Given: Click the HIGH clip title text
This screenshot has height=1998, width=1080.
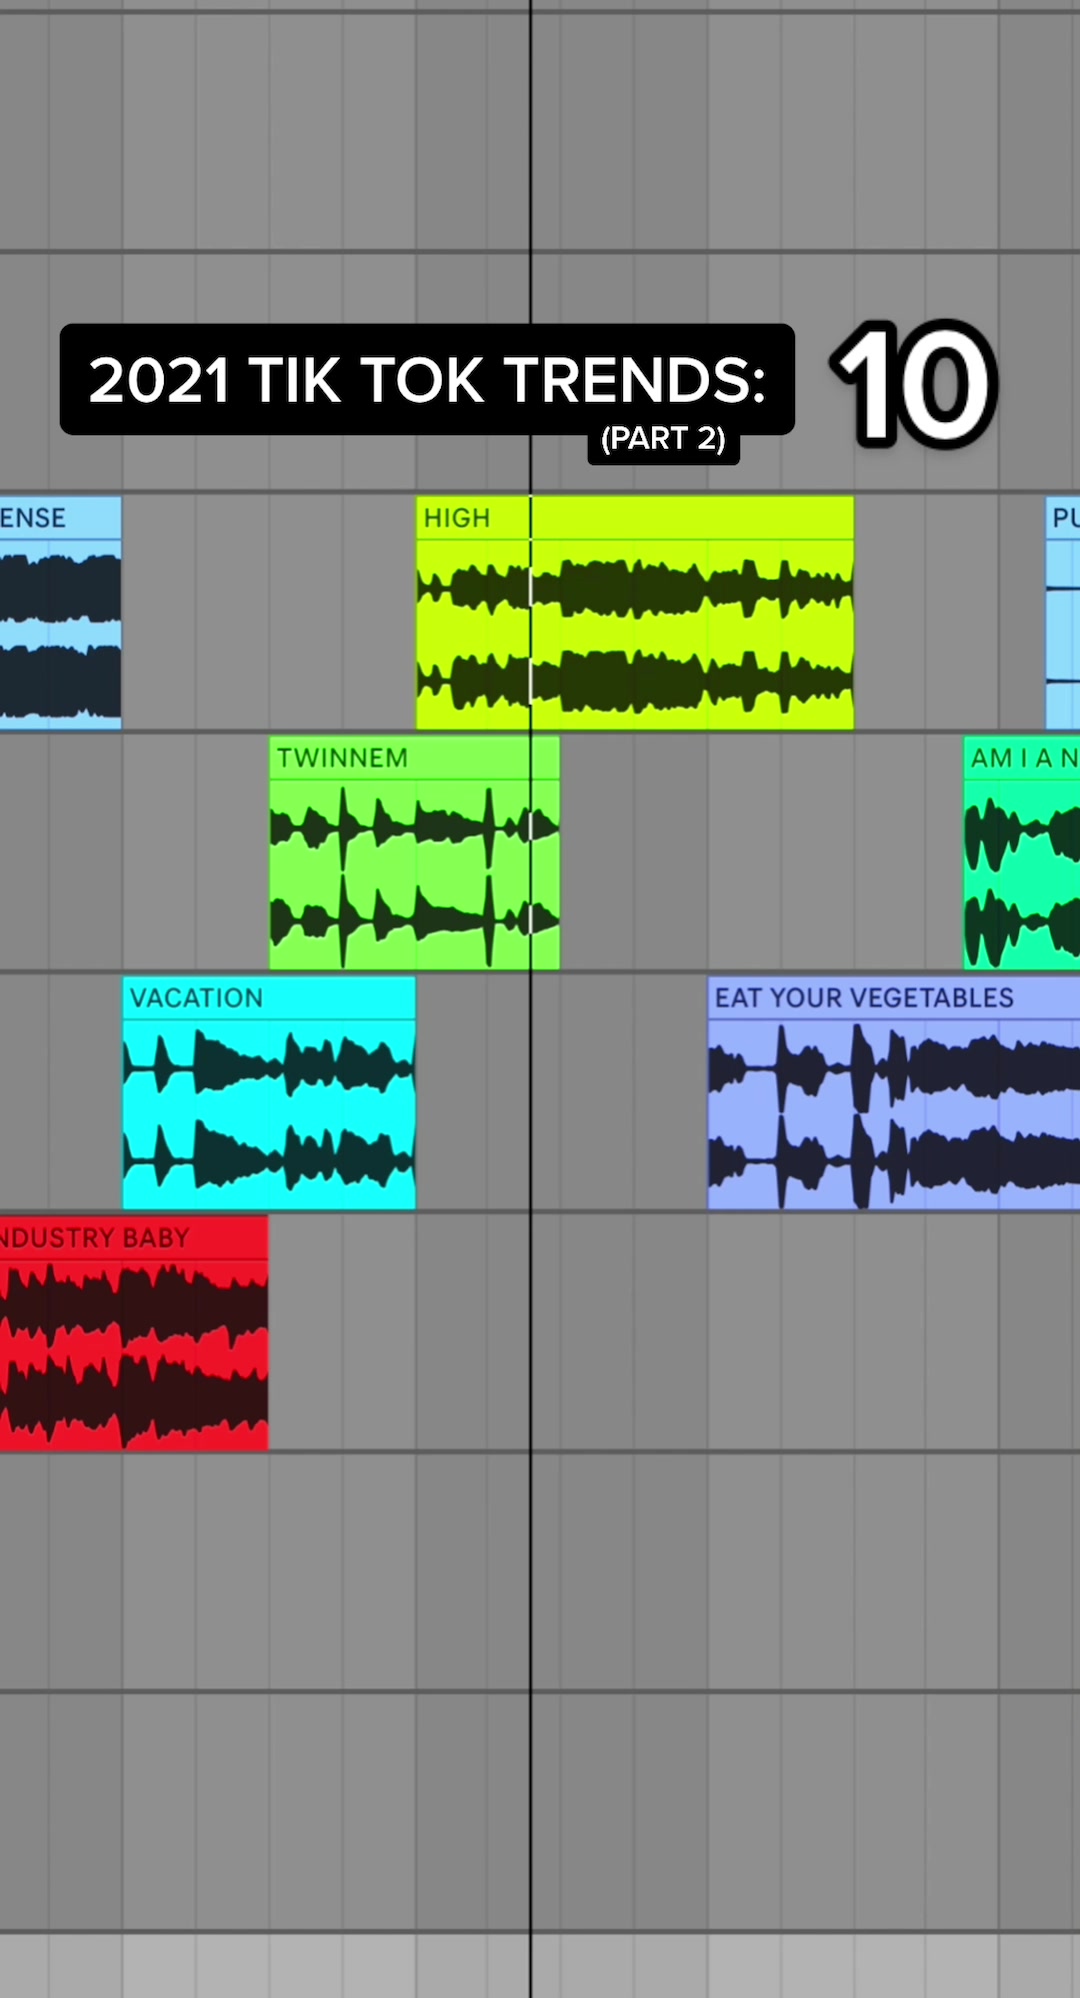Looking at the screenshot, I should pos(457,518).
